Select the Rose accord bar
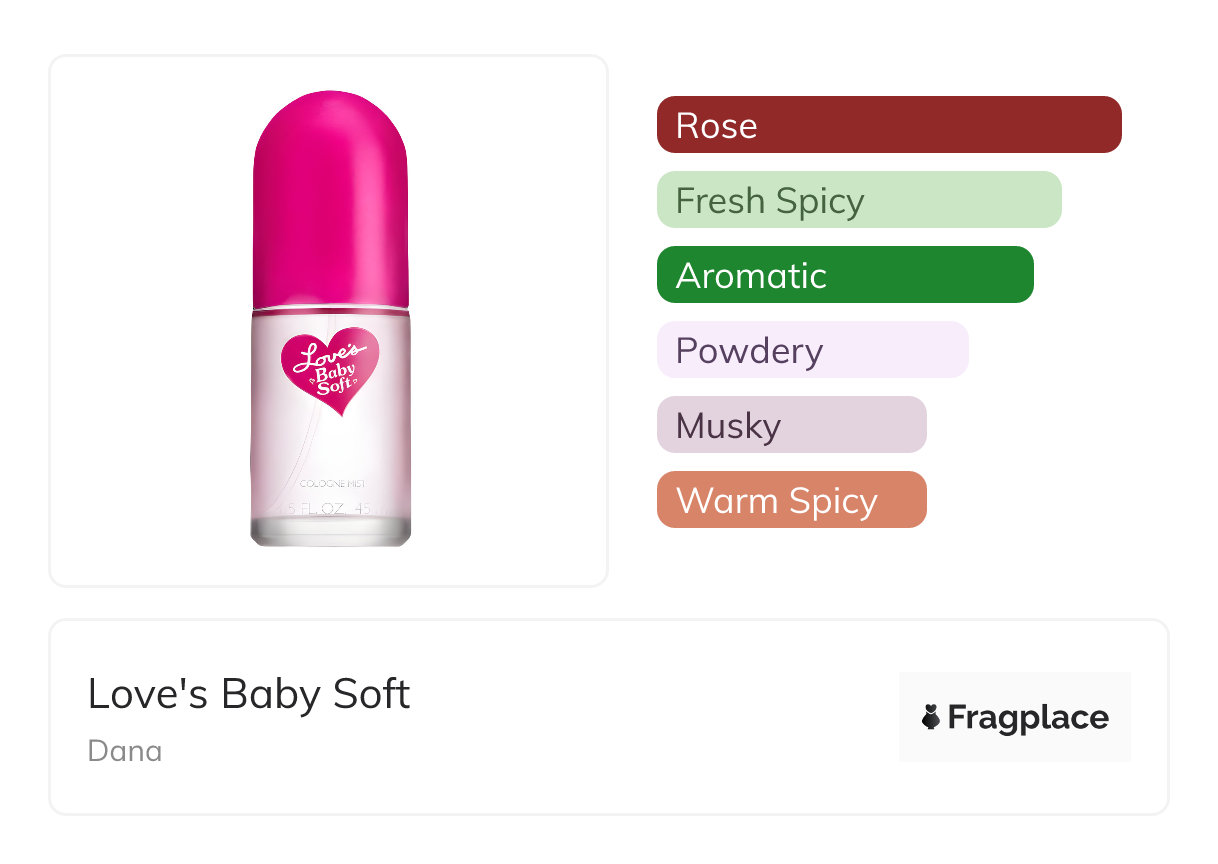 (x=888, y=125)
